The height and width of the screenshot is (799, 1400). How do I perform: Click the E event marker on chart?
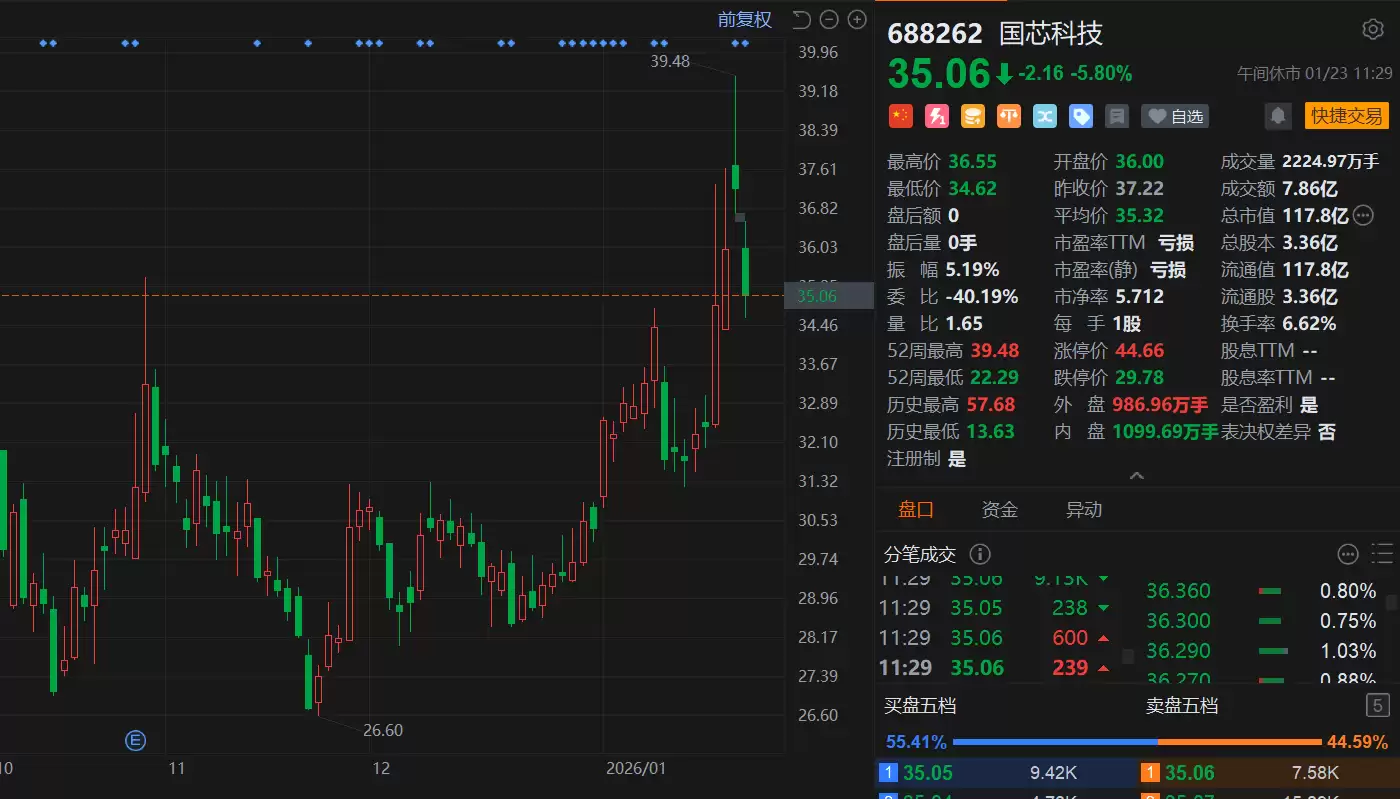tap(135, 740)
